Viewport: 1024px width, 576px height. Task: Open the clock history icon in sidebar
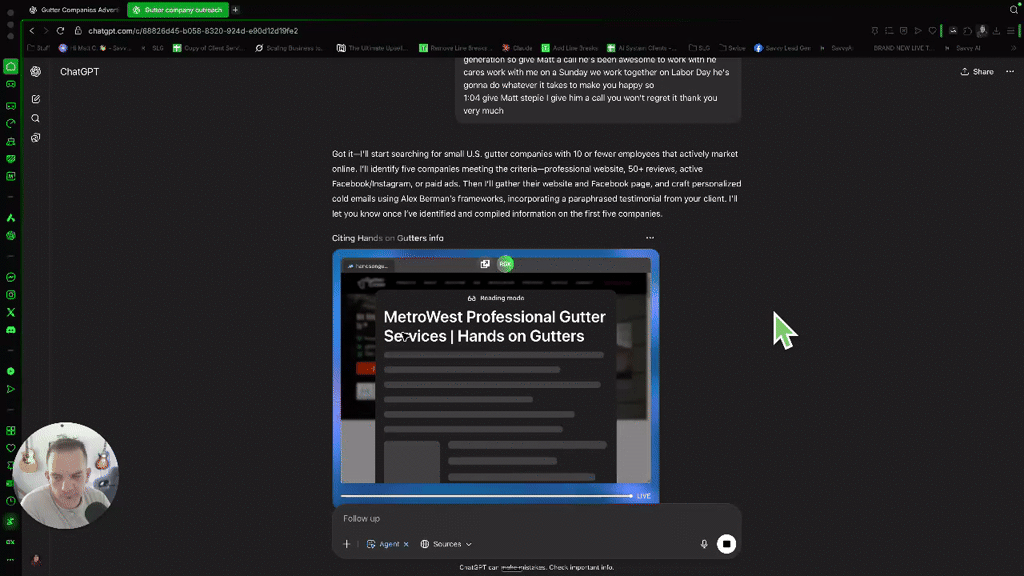[x=10, y=502]
